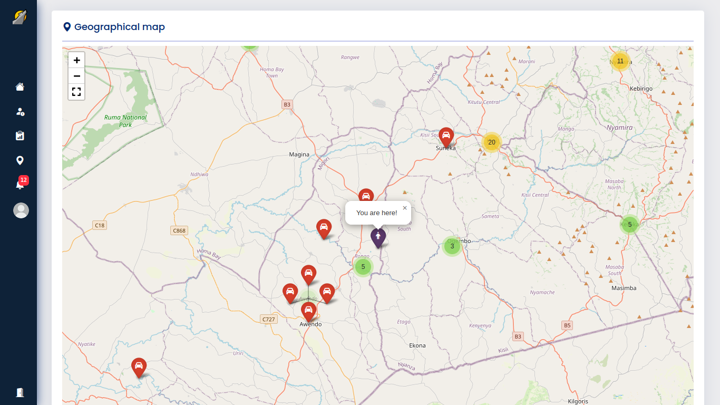Expand the yellow cluster of 20
This screenshot has width=720, height=405.
(x=491, y=142)
